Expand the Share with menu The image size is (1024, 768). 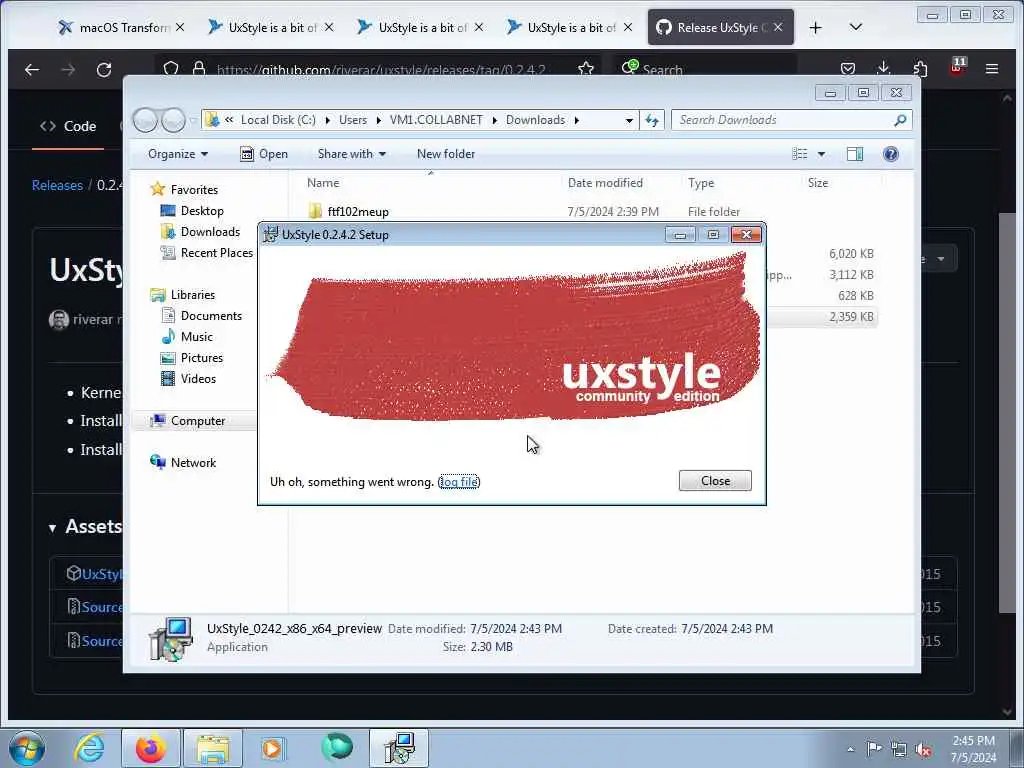point(351,154)
